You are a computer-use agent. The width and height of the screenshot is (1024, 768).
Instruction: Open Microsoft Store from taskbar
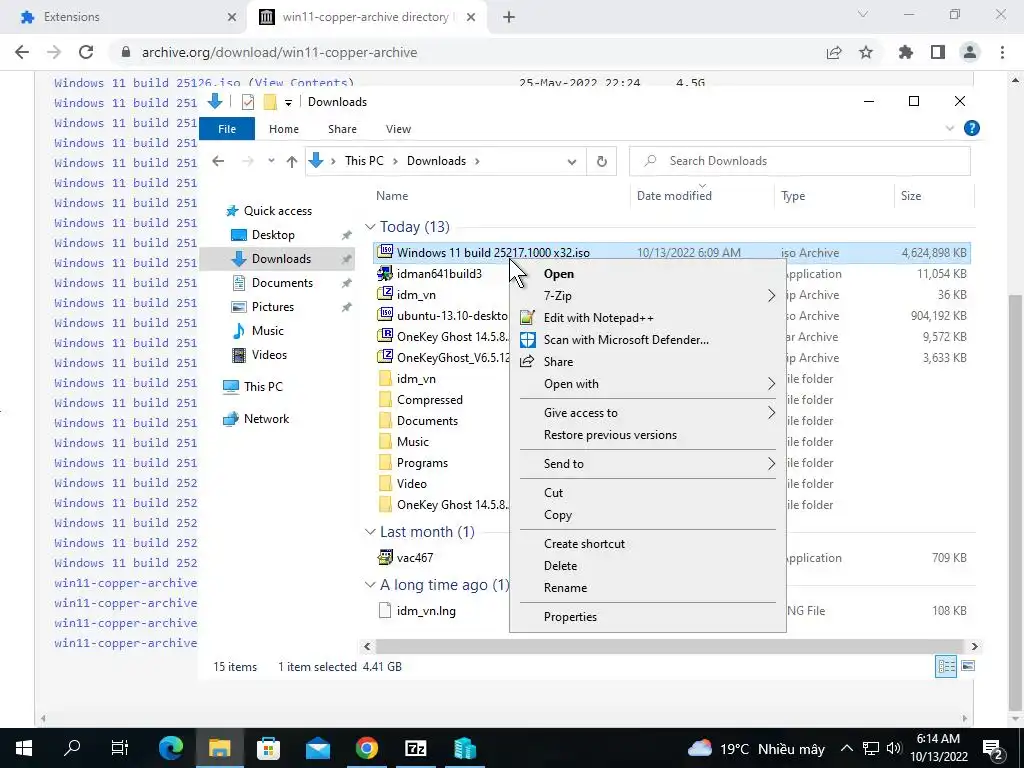268,748
